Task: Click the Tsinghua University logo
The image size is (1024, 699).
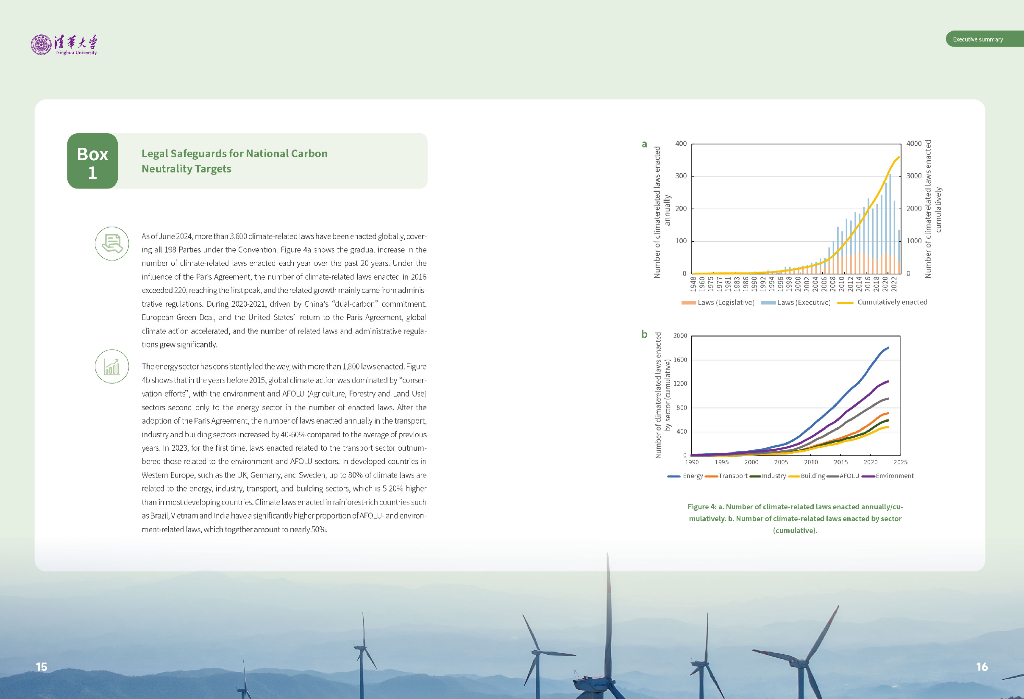Action: coord(64,44)
